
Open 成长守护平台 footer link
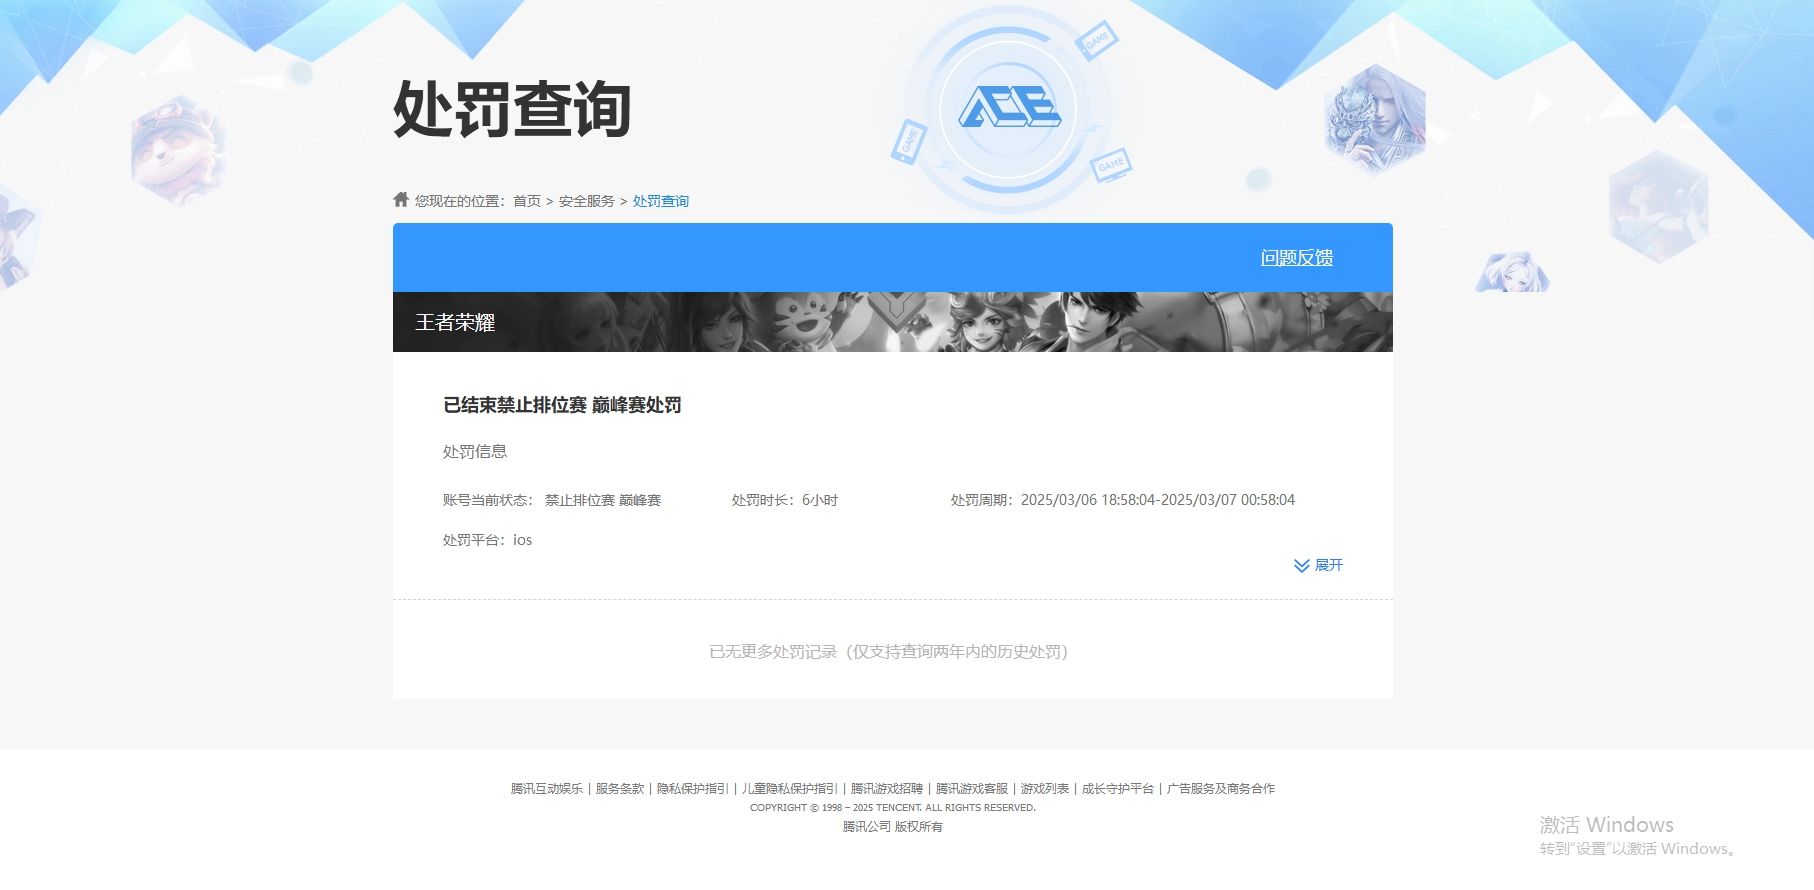click(1118, 789)
